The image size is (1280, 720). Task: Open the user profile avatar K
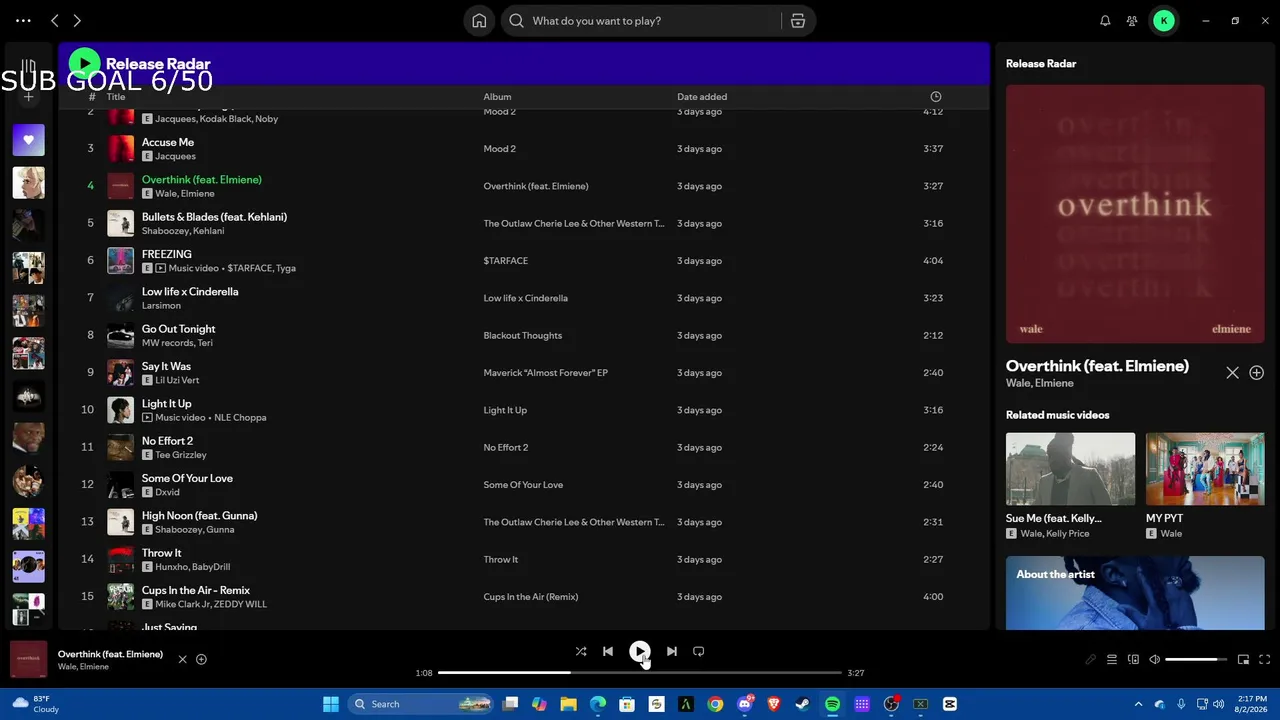coord(1164,21)
